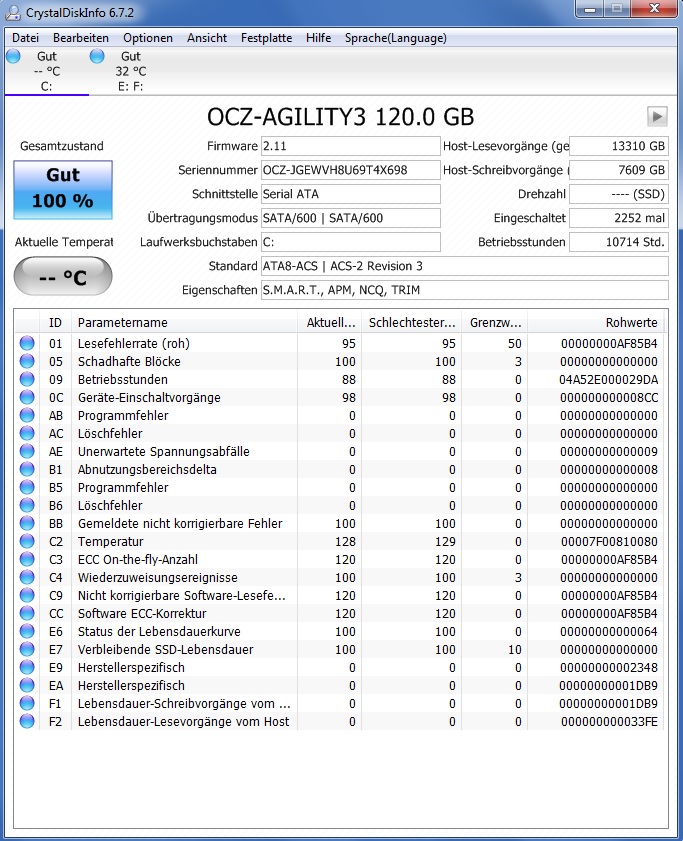Click the Schnittstelle Serial ATA field

tap(350, 194)
